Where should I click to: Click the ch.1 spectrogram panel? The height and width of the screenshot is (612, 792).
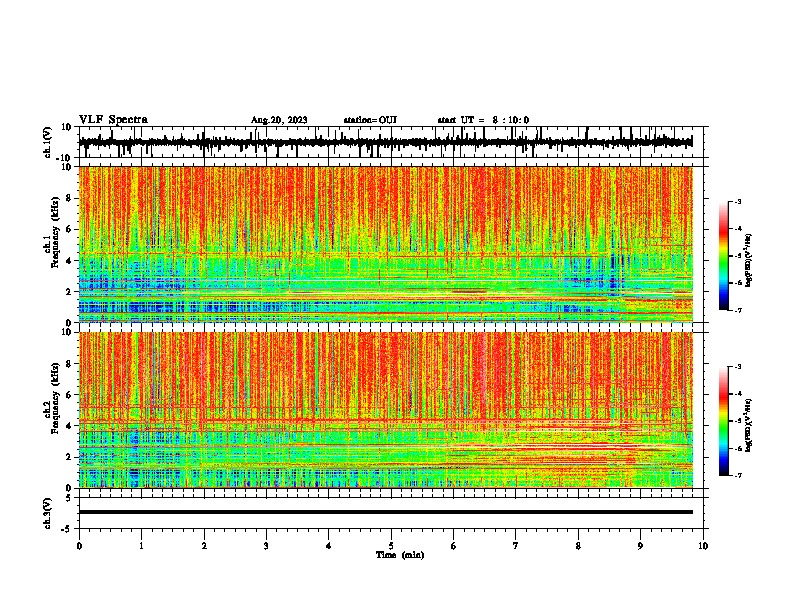386,244
